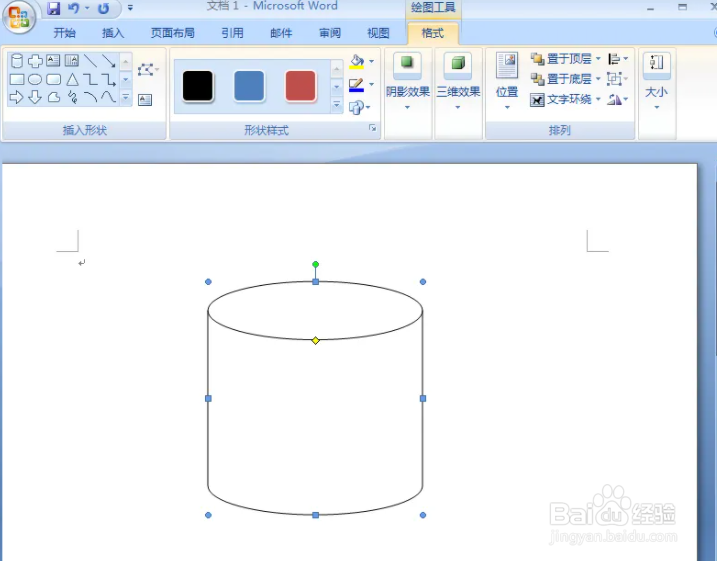The width and height of the screenshot is (717, 561).
Task: Undo the last action
Action: pos(73,8)
